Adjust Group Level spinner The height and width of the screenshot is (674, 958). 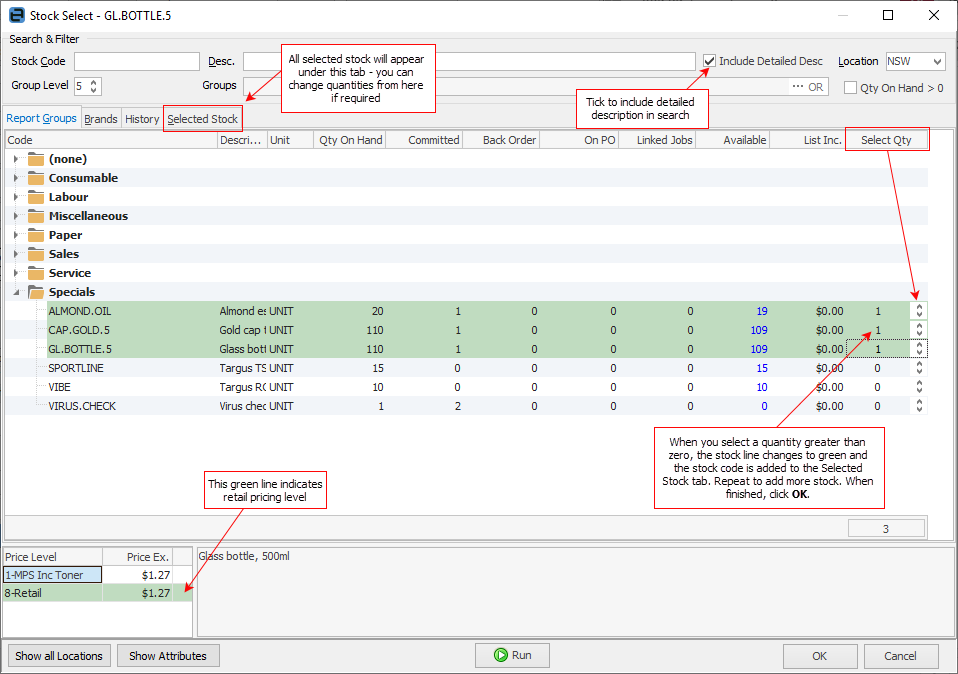click(x=95, y=87)
